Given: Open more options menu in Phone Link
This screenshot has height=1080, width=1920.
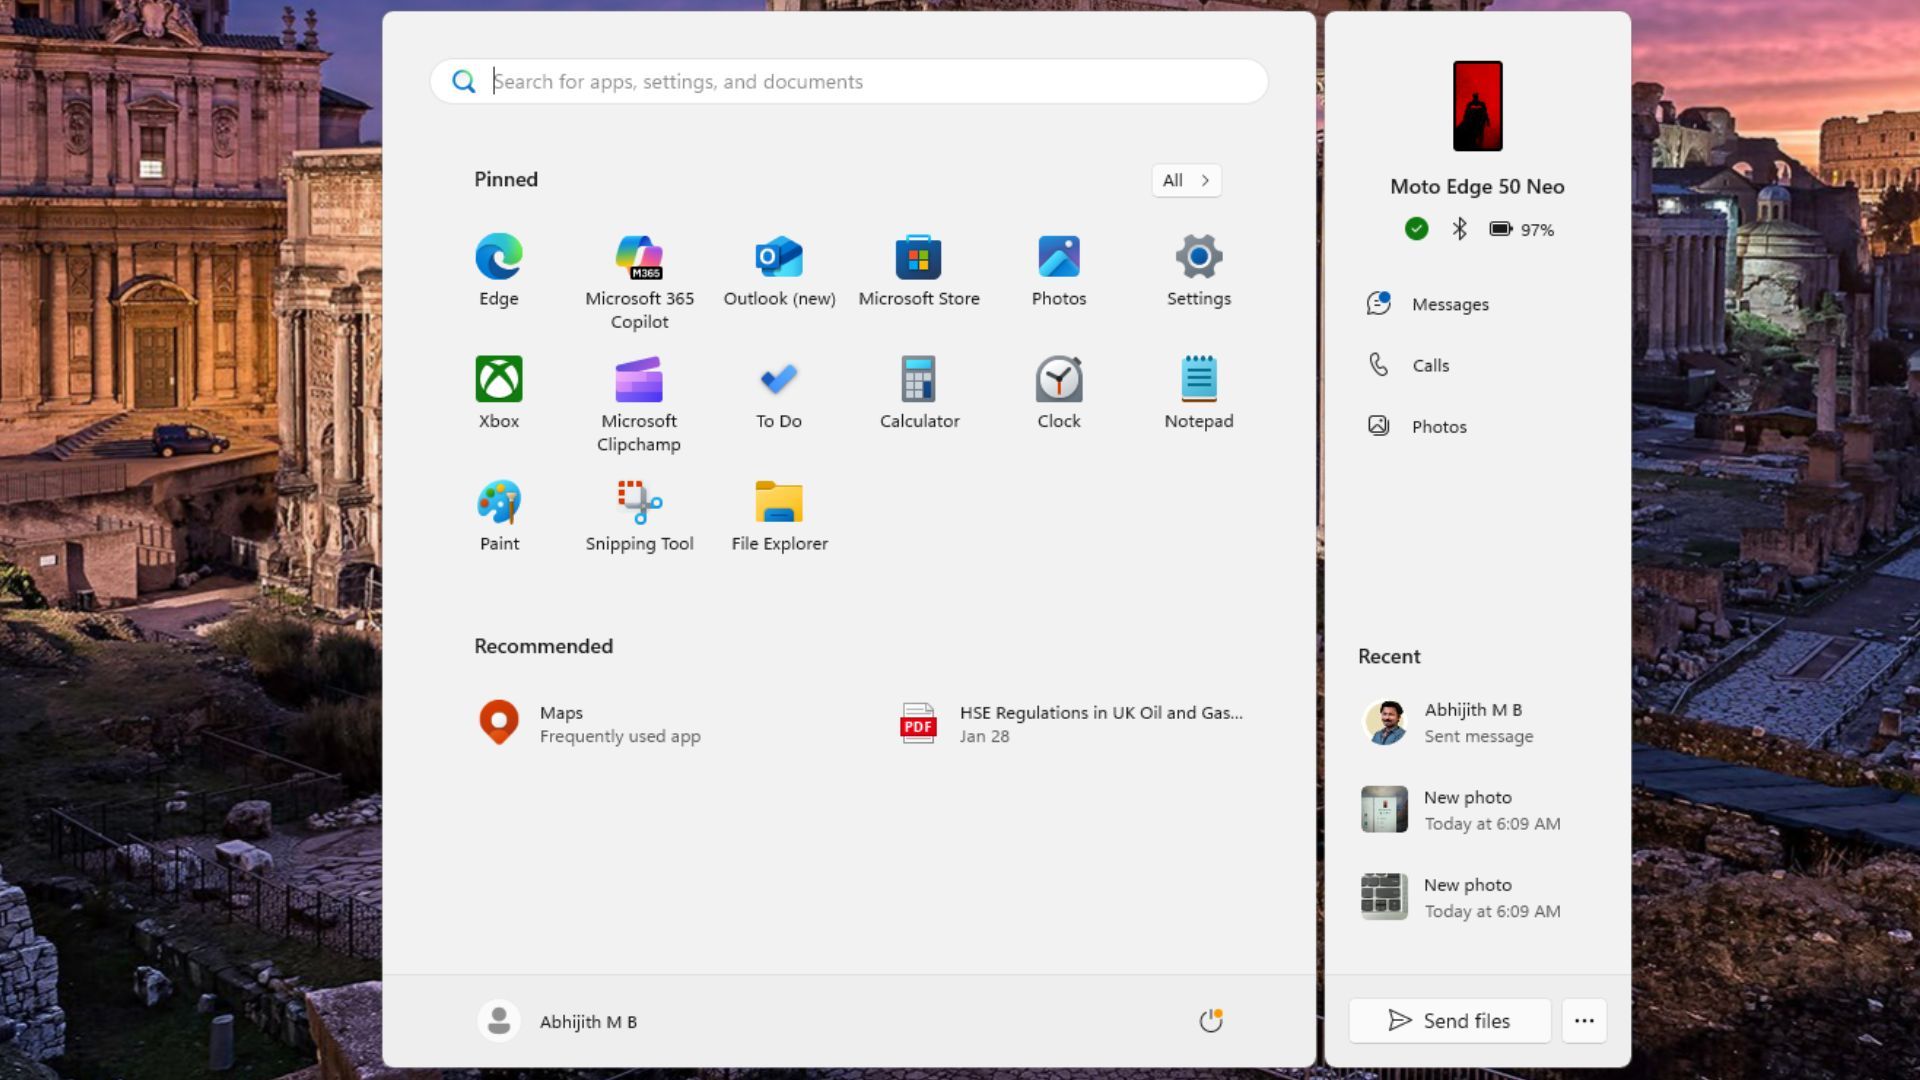Looking at the screenshot, I should tap(1583, 1021).
